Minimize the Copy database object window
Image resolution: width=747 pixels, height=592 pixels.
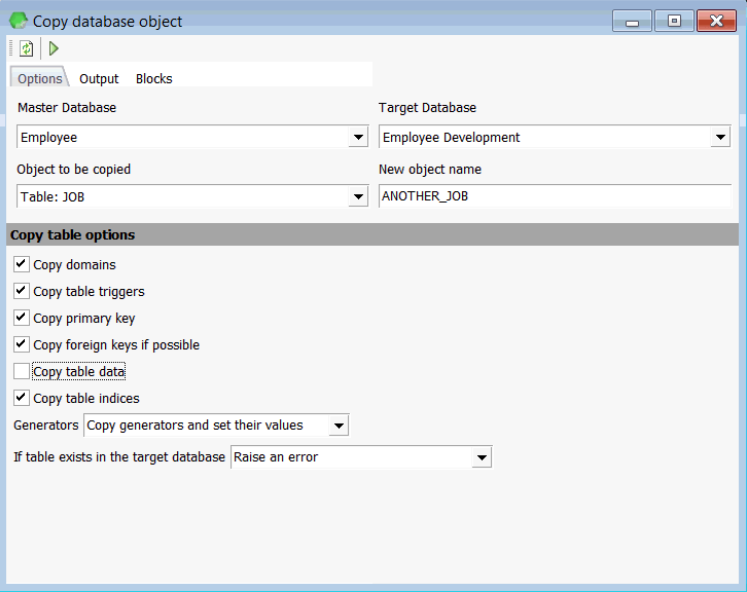coord(631,20)
